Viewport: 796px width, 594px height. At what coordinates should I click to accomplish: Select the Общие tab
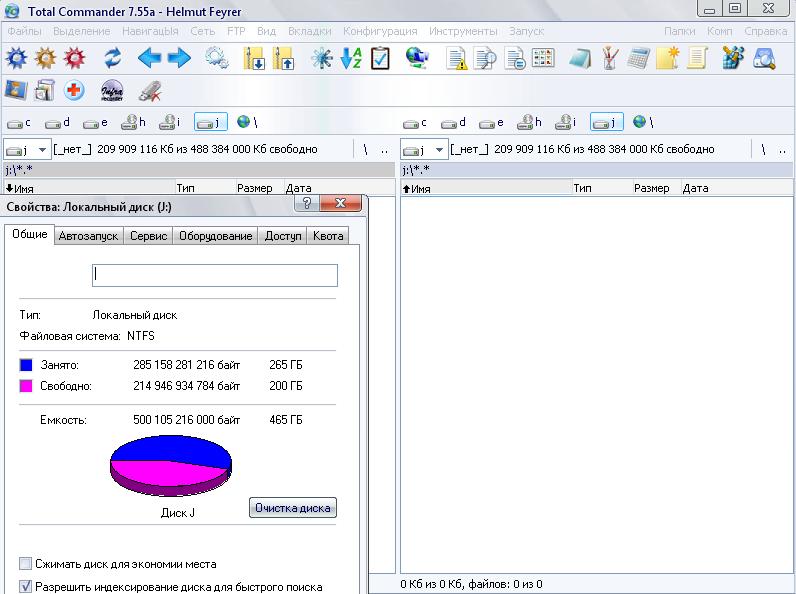pos(29,234)
